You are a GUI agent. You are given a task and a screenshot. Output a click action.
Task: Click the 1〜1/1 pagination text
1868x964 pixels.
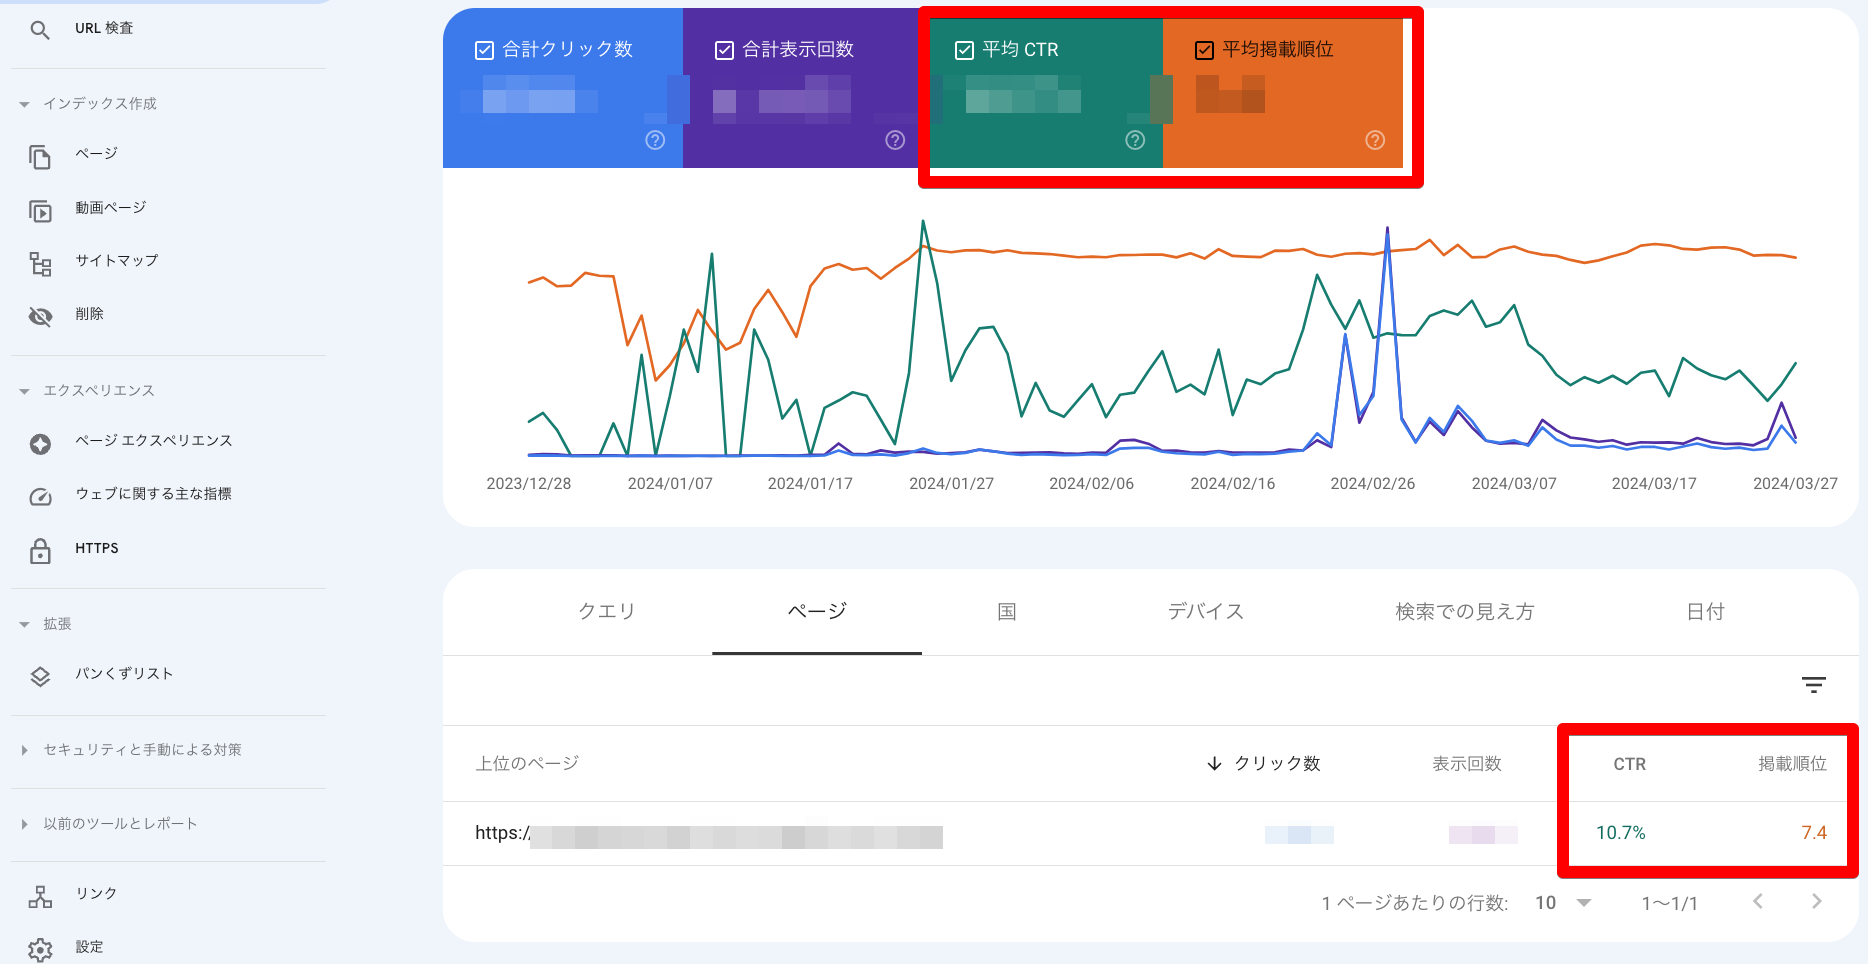pyautogui.click(x=1669, y=903)
